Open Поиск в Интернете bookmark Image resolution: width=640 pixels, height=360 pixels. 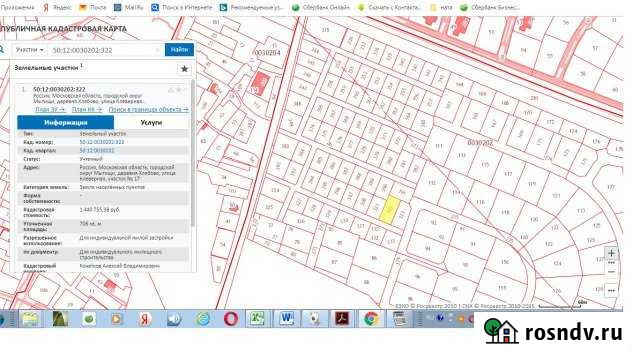pos(182,7)
